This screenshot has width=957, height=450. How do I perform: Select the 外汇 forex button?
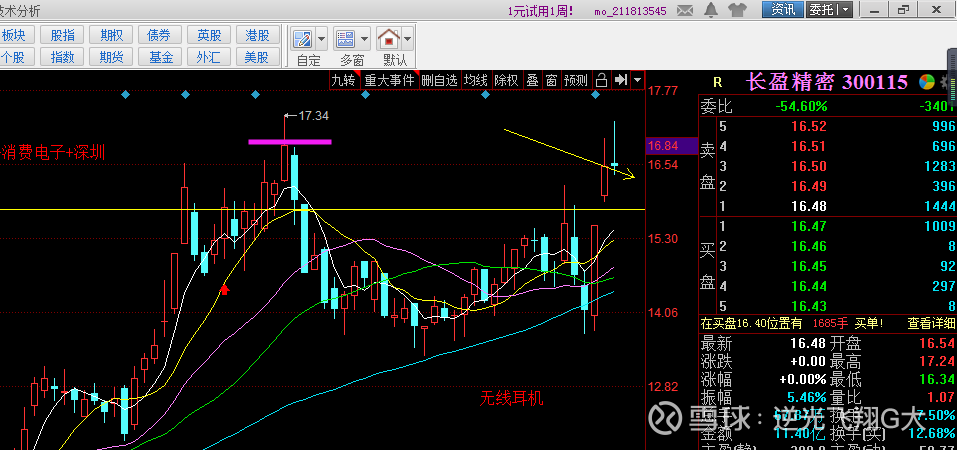point(209,57)
